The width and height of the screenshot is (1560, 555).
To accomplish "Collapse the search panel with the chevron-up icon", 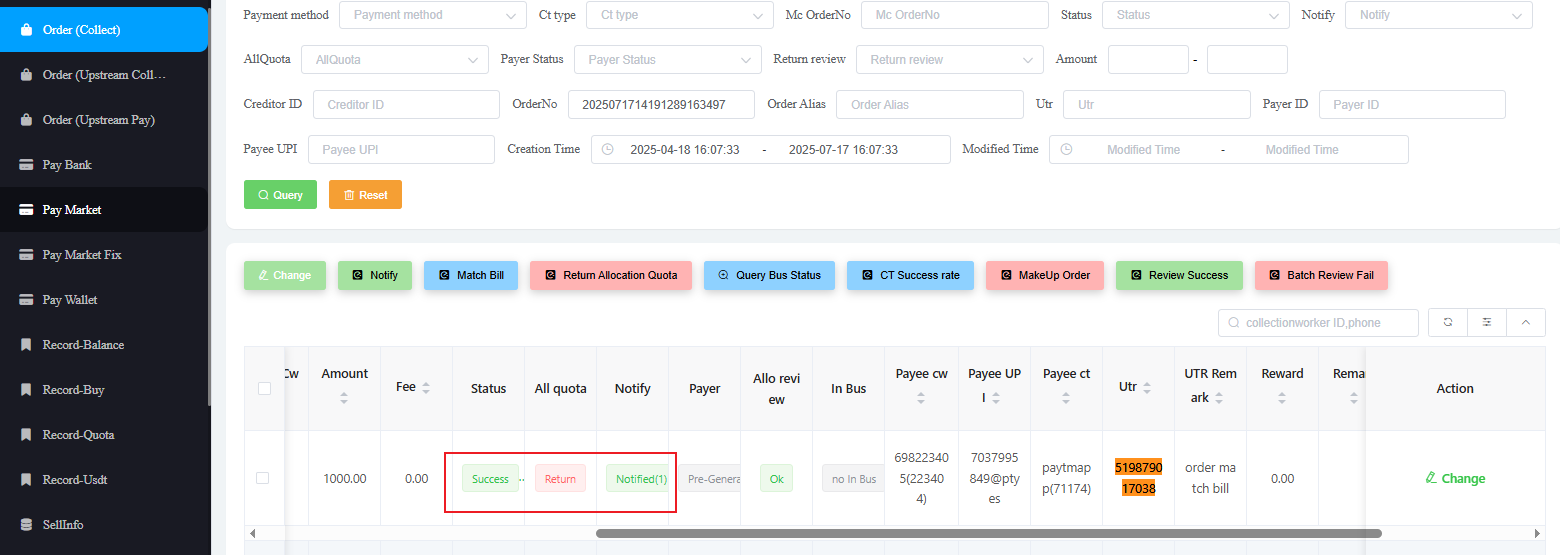I will coord(1525,322).
